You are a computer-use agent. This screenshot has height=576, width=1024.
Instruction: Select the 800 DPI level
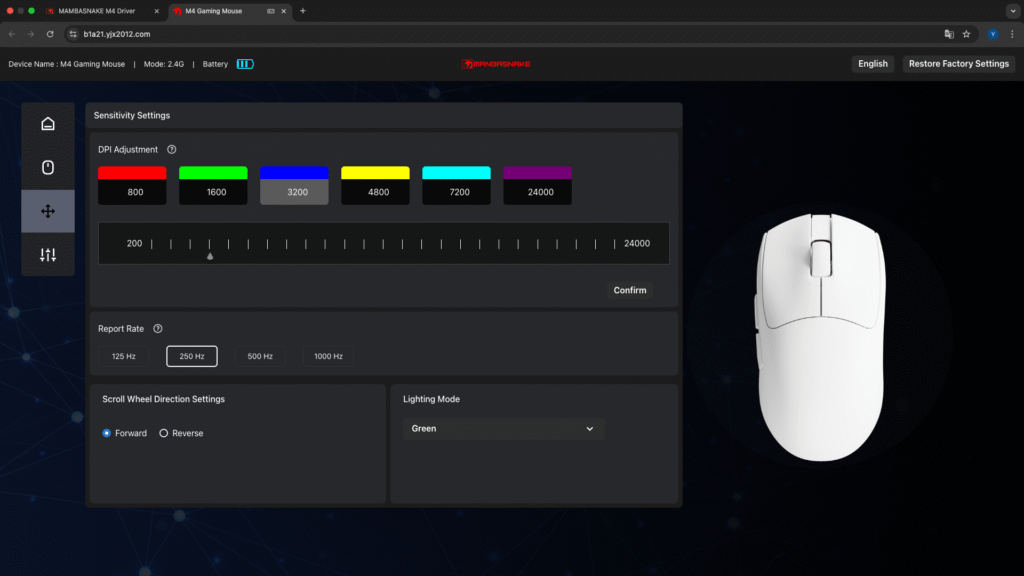(x=132, y=192)
